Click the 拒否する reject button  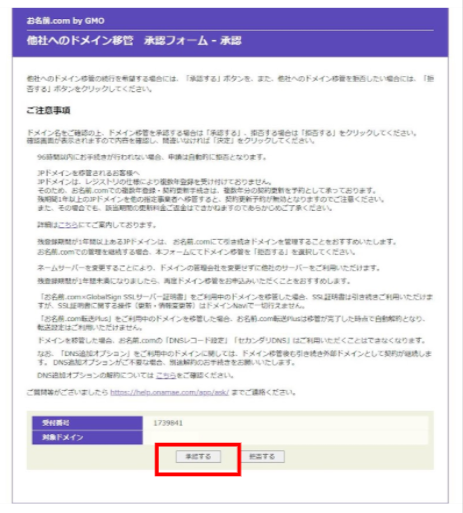pos(262,456)
